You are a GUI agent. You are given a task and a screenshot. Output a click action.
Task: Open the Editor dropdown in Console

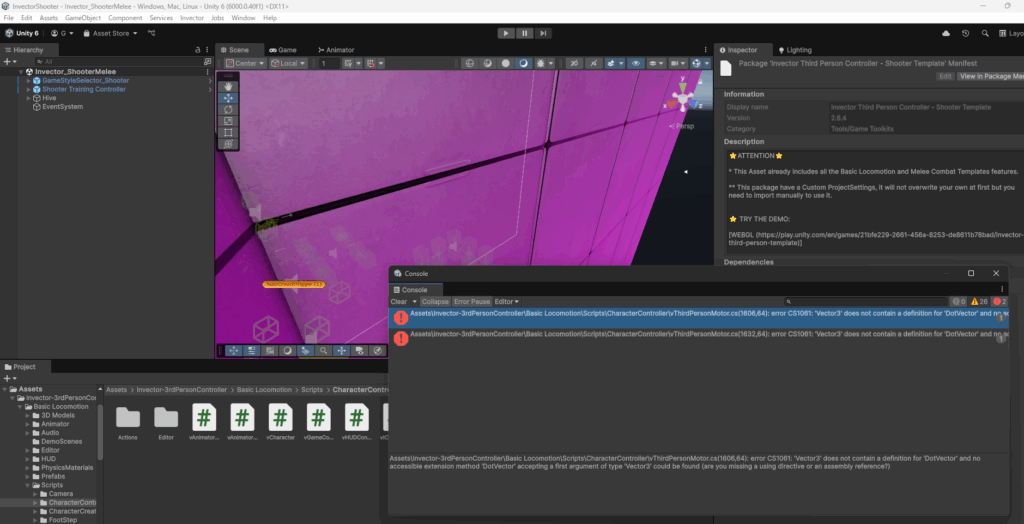pos(507,302)
